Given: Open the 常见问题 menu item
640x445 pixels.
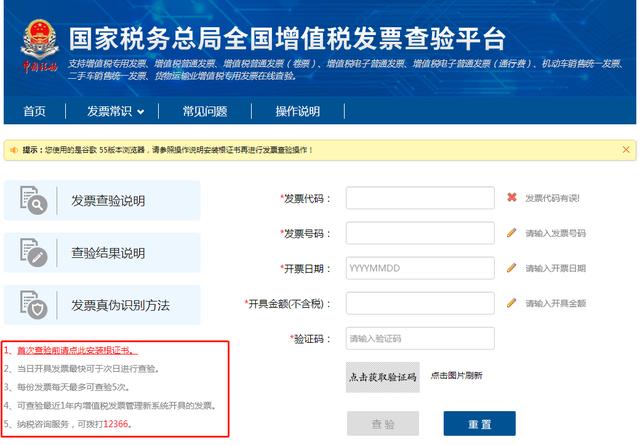Looking at the screenshot, I should point(204,111).
